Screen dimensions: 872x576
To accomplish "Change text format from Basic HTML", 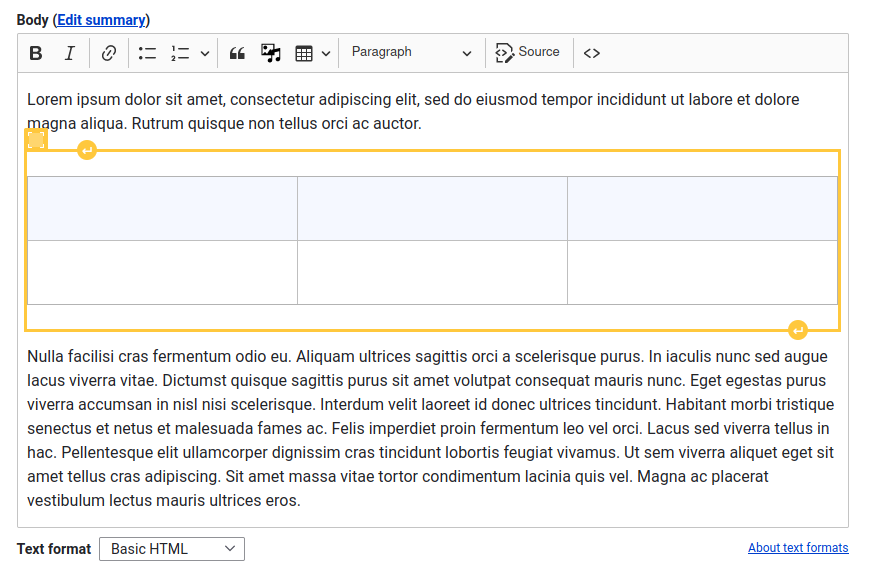I will coord(171,548).
